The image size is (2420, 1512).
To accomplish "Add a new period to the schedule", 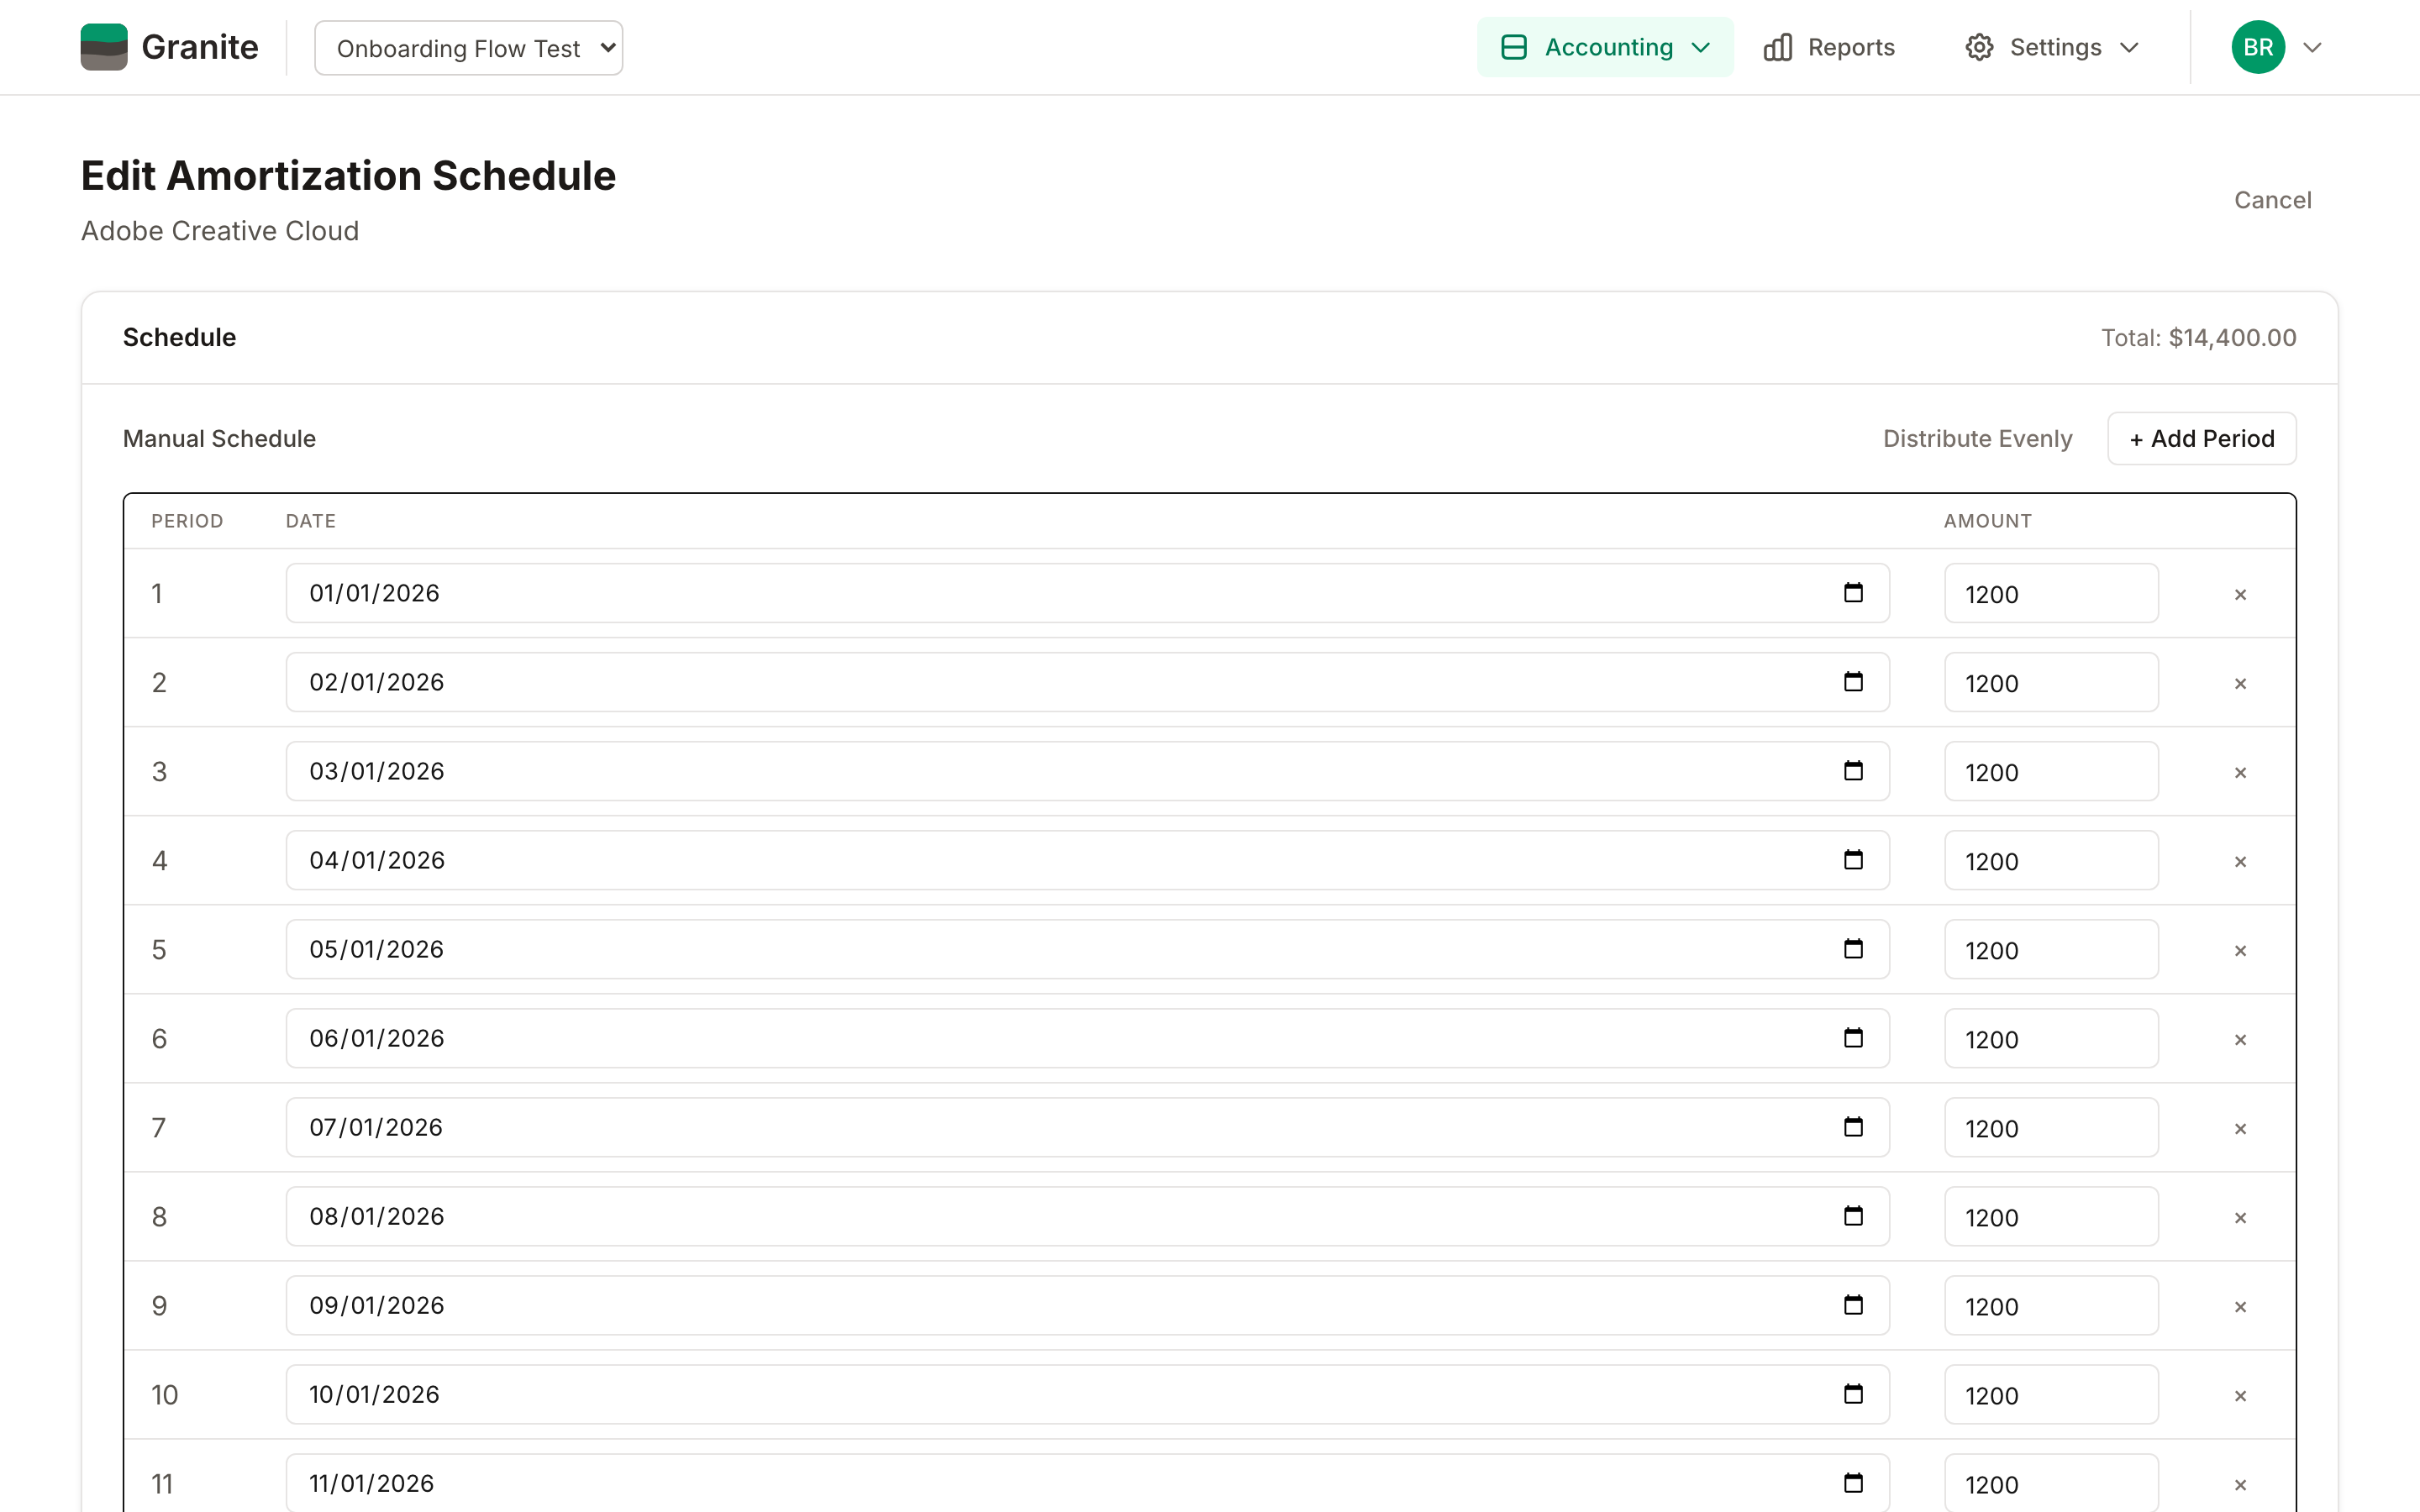I will (x=2201, y=438).
